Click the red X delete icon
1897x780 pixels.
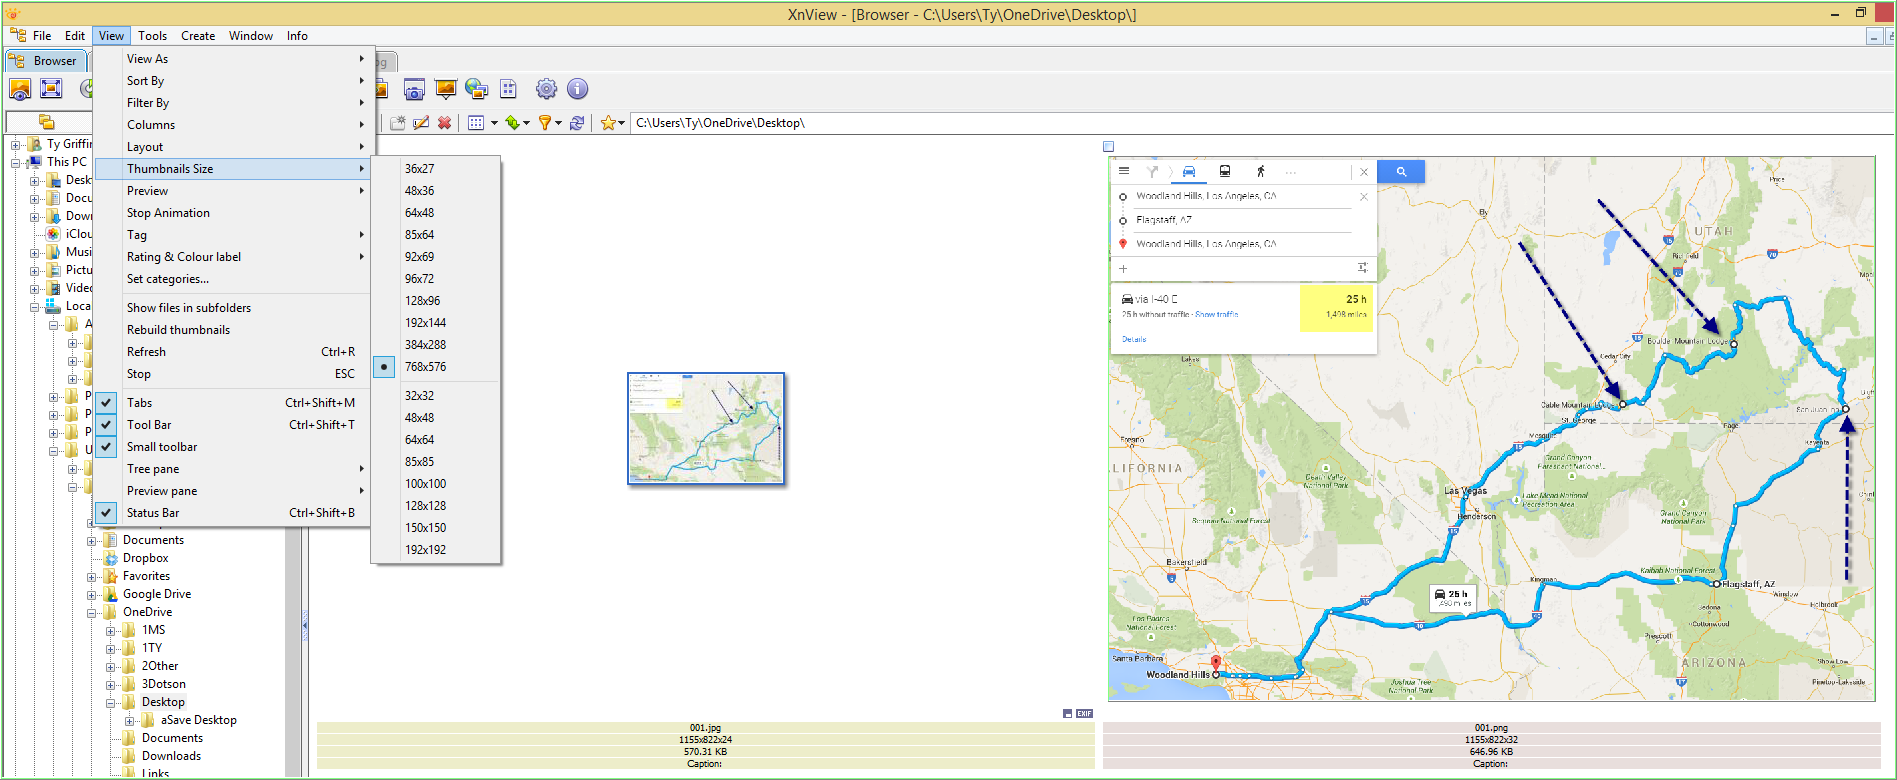click(445, 123)
